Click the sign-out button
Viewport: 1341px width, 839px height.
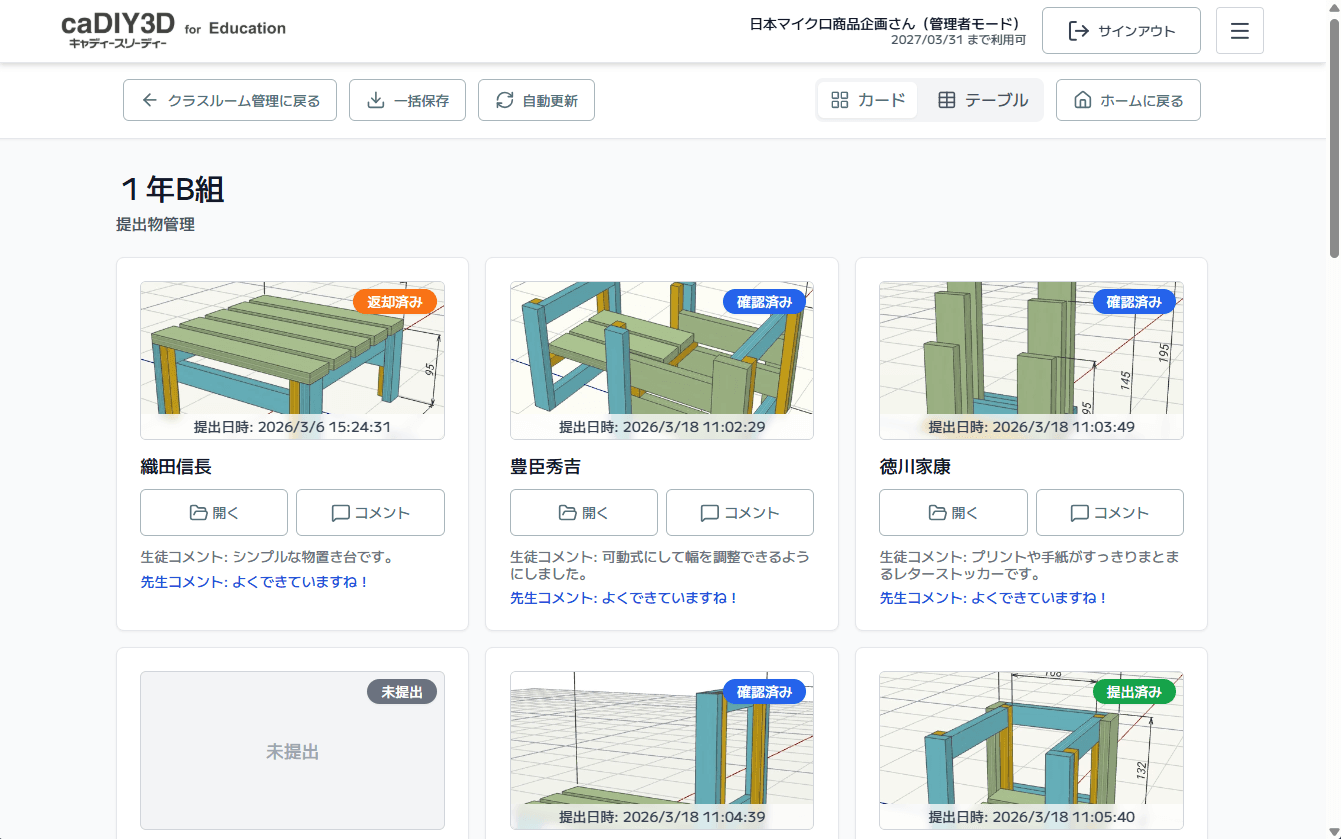(x=1121, y=31)
